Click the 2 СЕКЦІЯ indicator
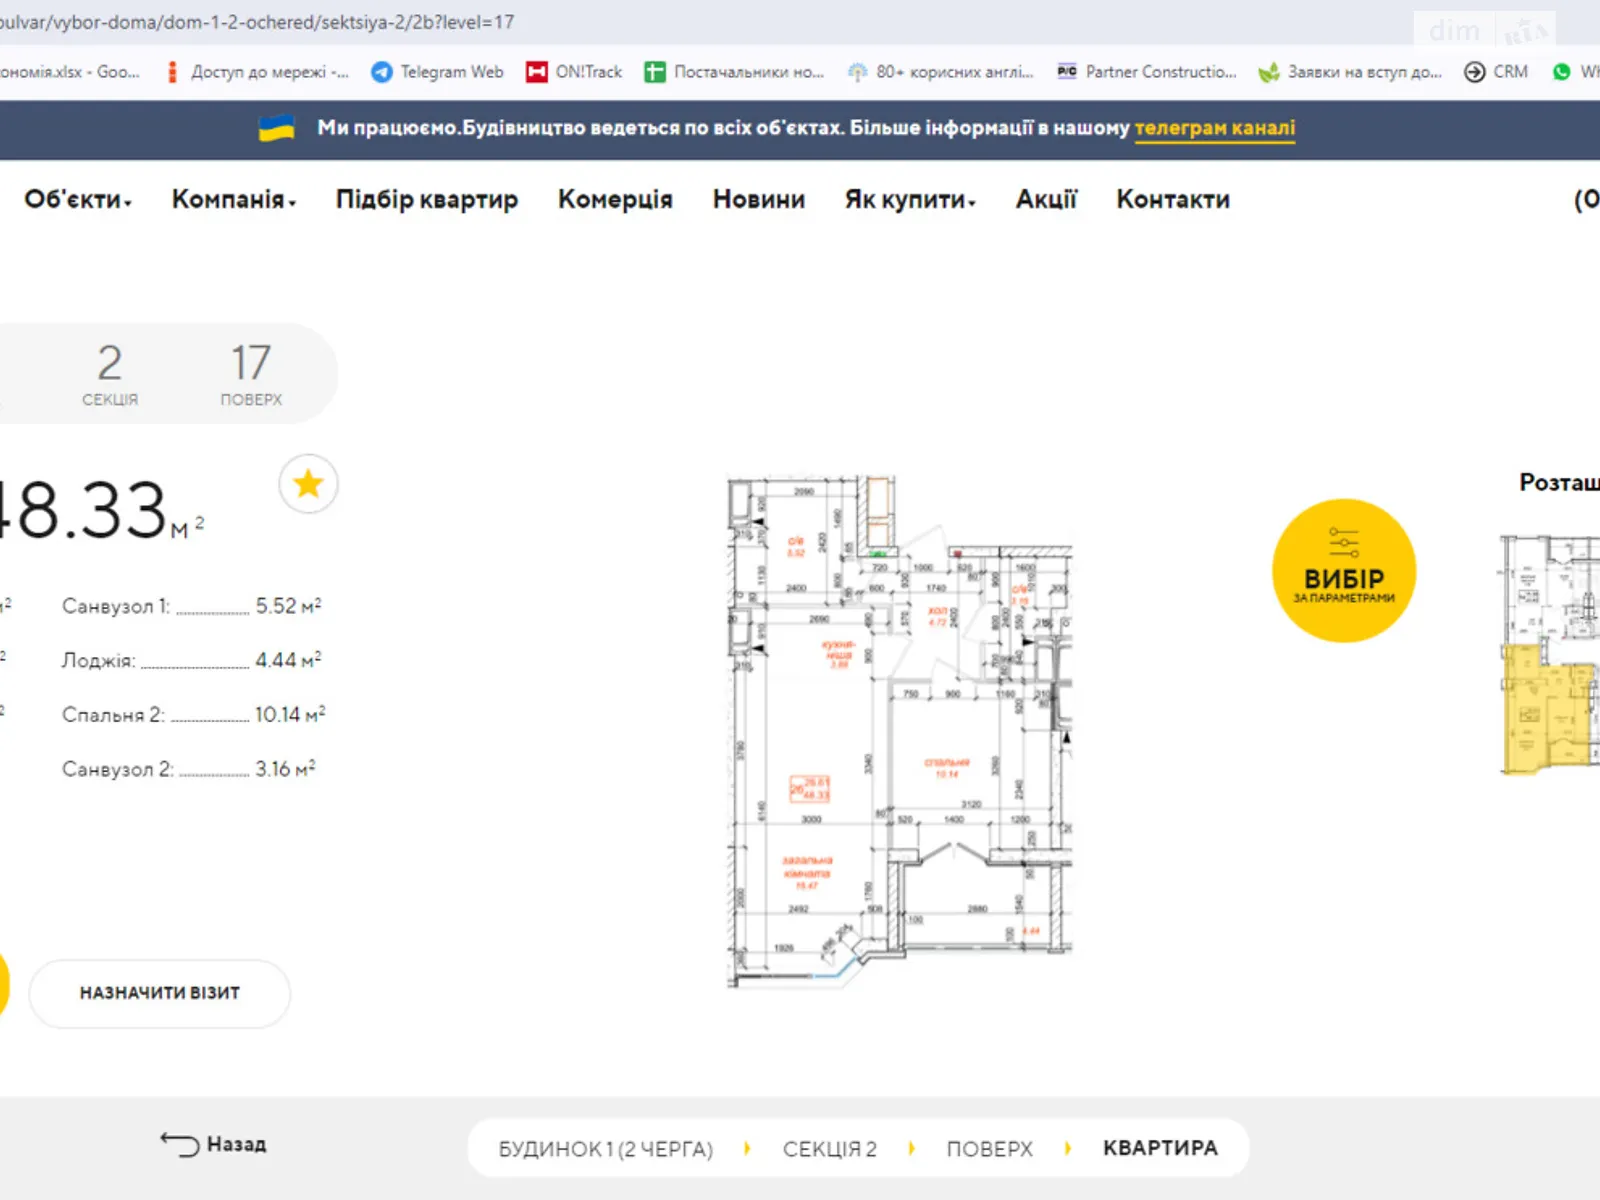1600x1200 pixels. (x=110, y=374)
